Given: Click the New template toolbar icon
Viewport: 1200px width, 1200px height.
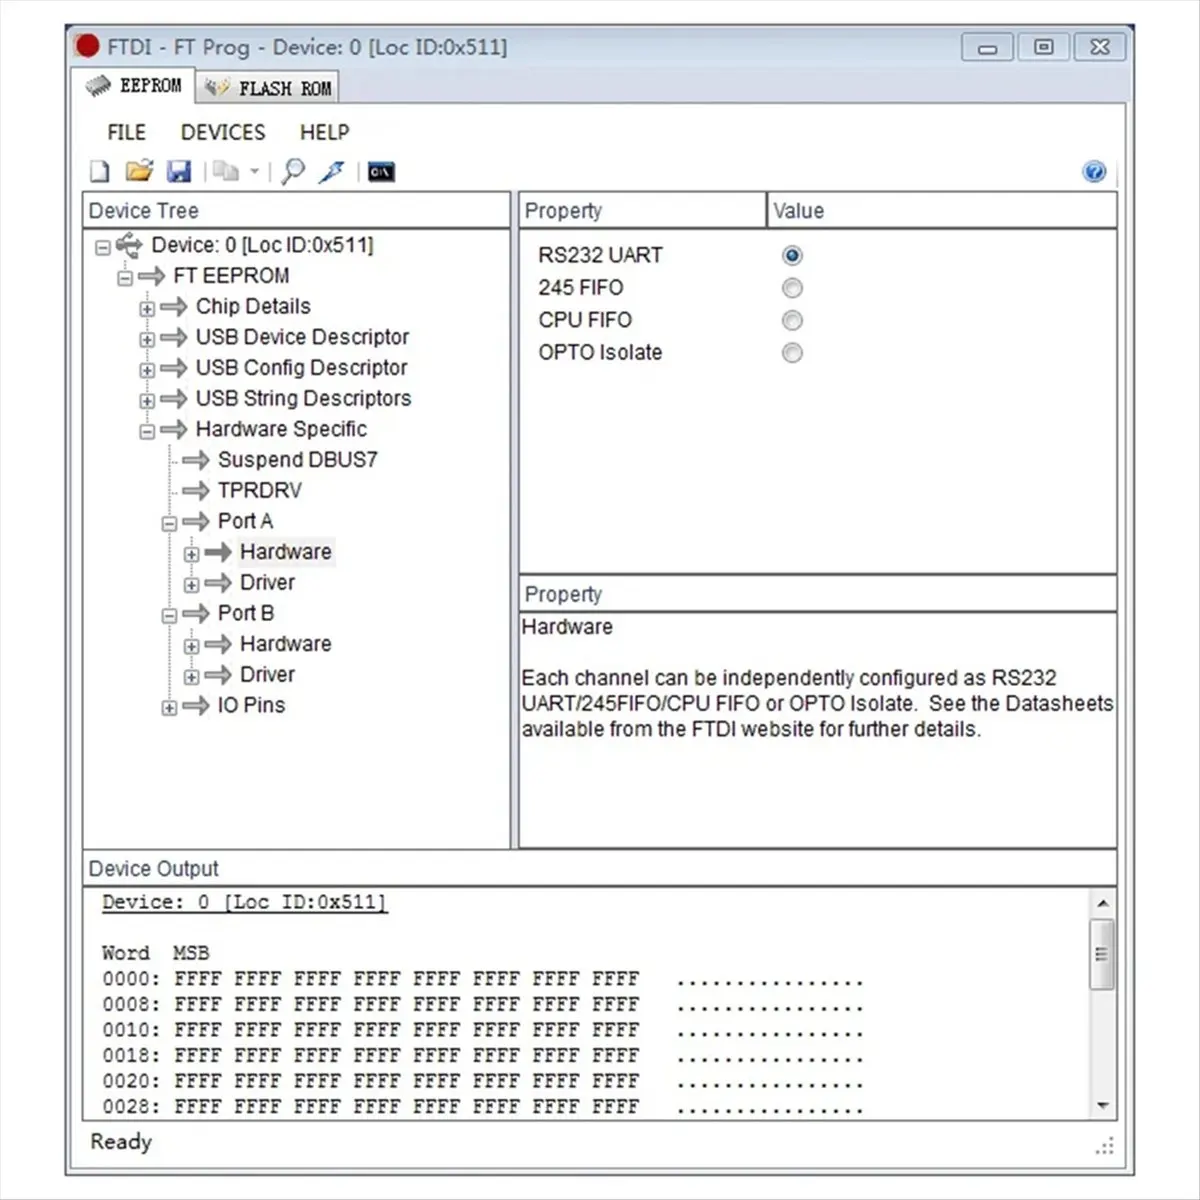Looking at the screenshot, I should pos(100,172).
